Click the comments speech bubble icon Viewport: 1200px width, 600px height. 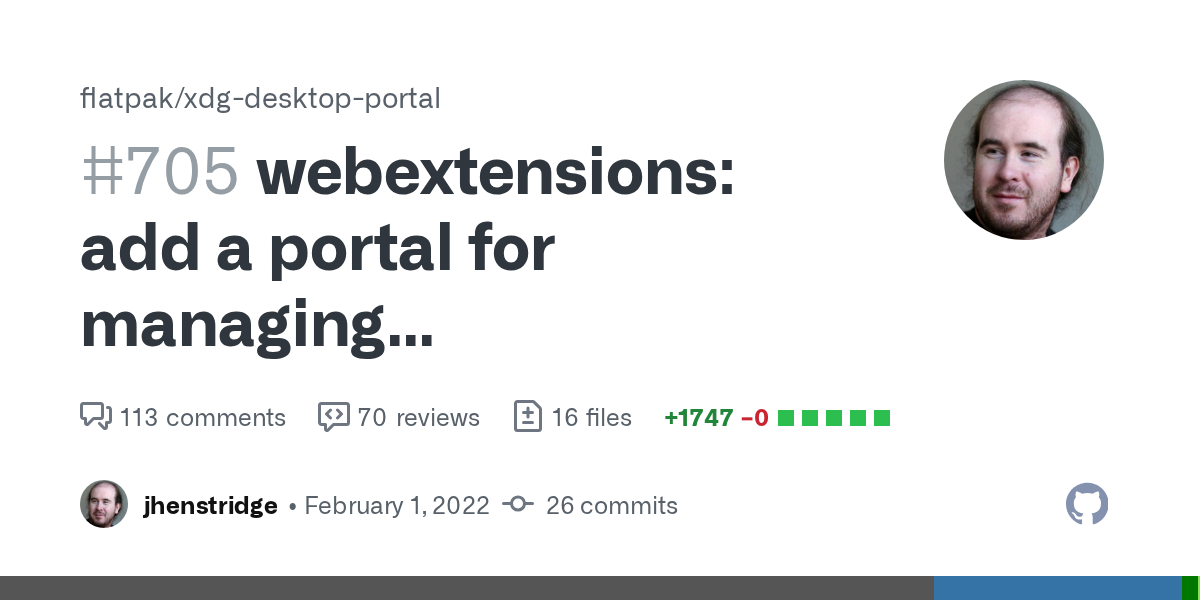coord(95,416)
